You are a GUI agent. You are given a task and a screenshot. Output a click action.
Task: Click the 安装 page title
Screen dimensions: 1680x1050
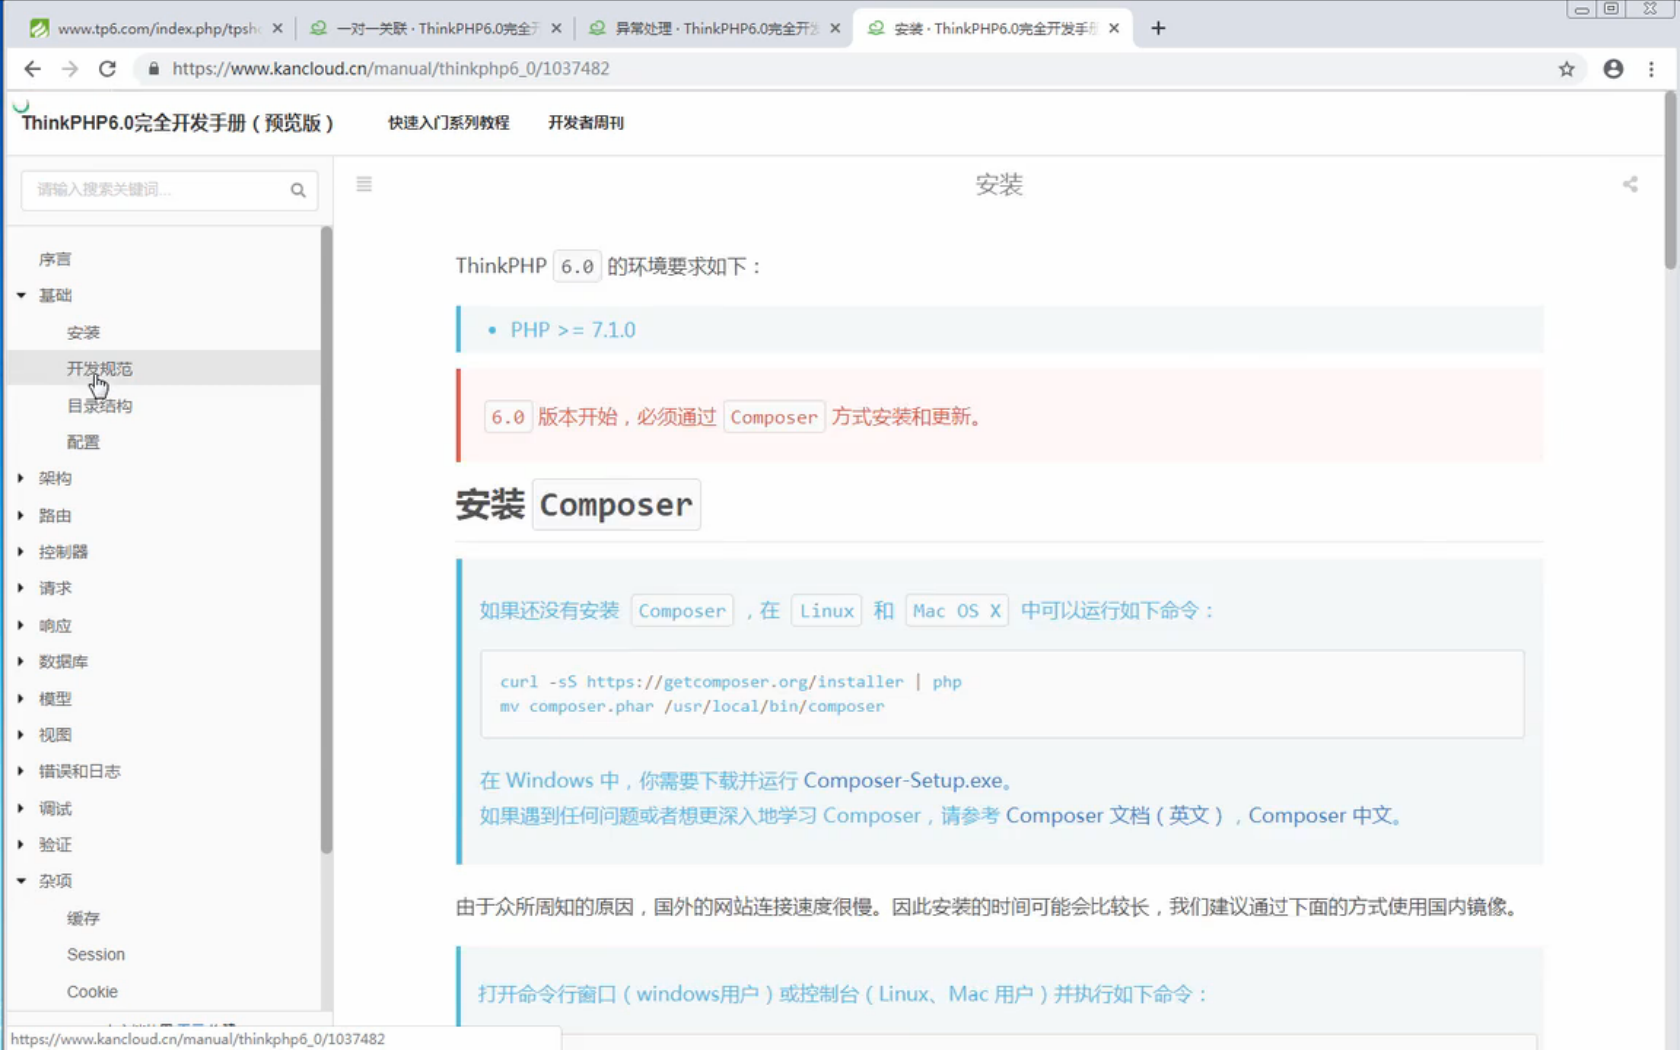click(999, 184)
